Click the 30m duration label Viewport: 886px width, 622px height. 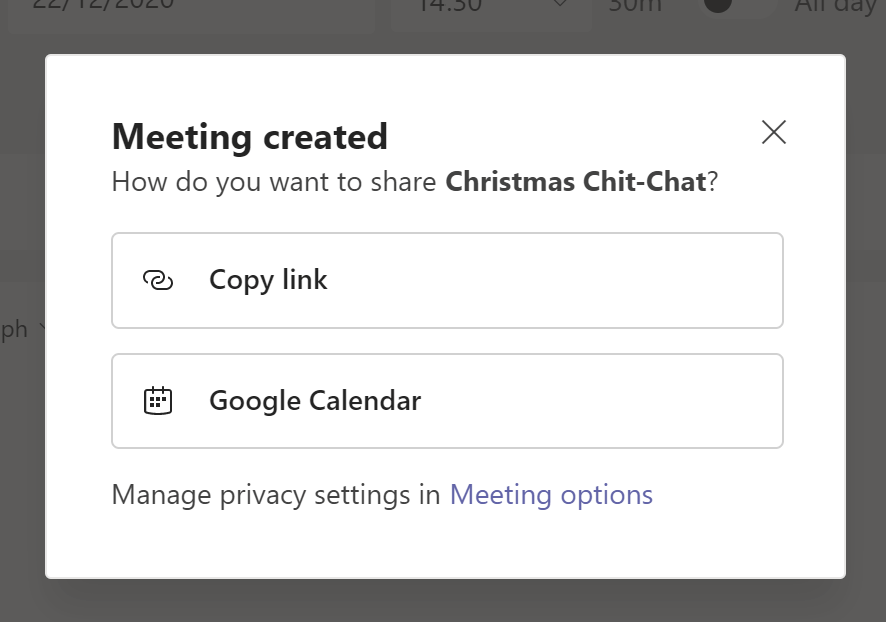[635, 6]
